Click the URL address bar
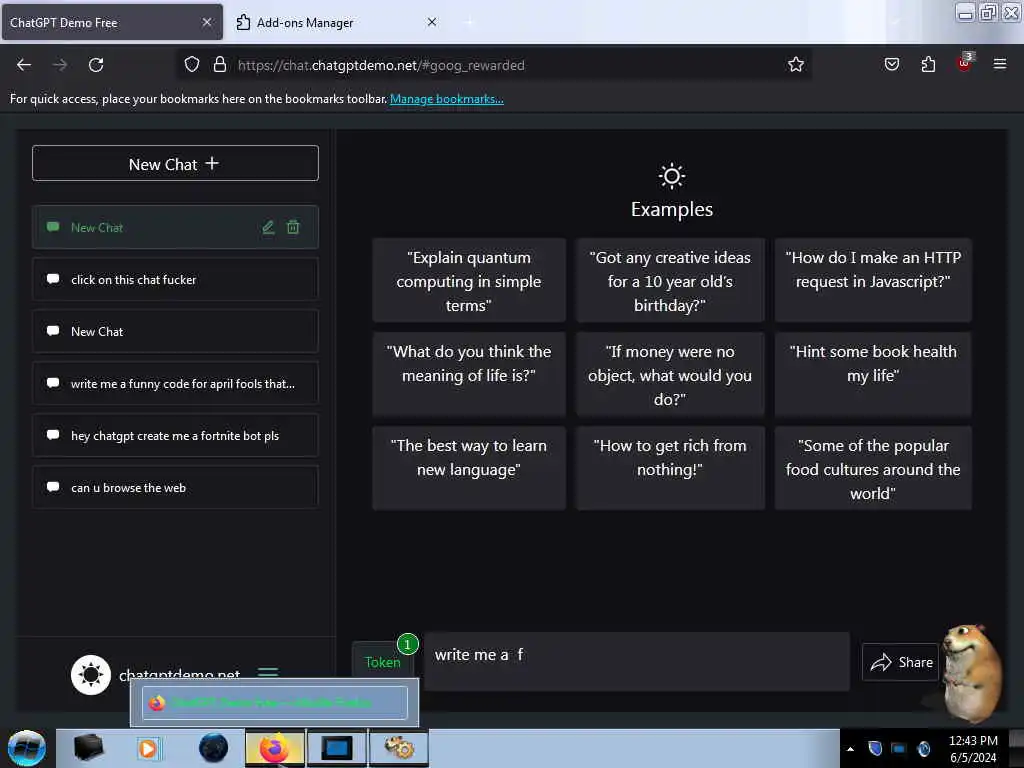The width and height of the screenshot is (1024, 768). point(496,65)
